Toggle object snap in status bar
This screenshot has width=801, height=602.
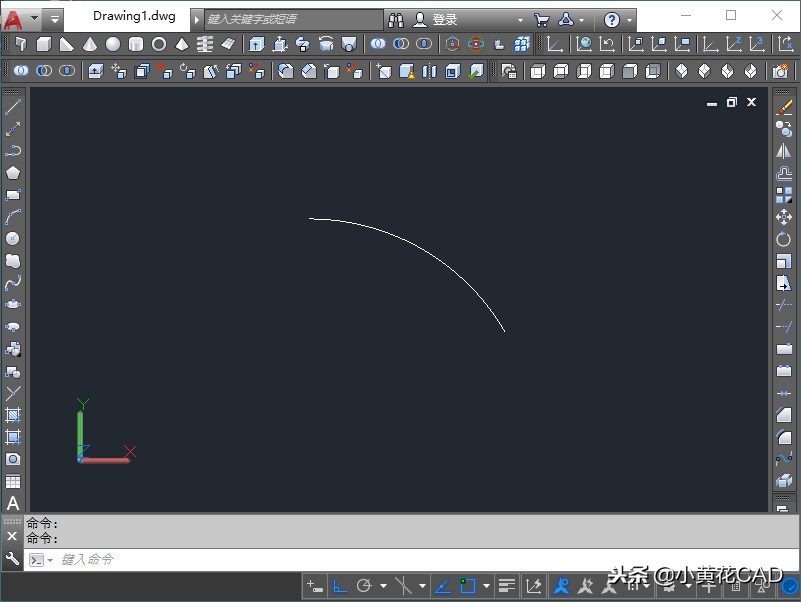tap(467, 586)
